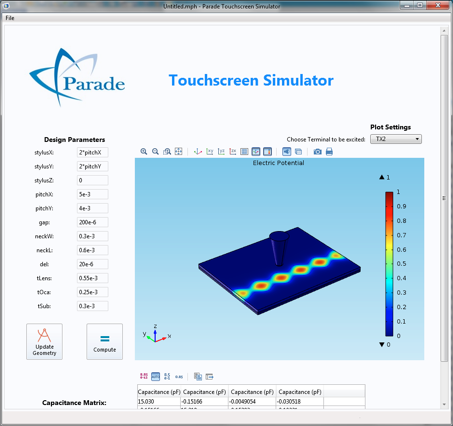Toggle the color legend display button
The width and height of the screenshot is (453, 426).
(x=267, y=152)
